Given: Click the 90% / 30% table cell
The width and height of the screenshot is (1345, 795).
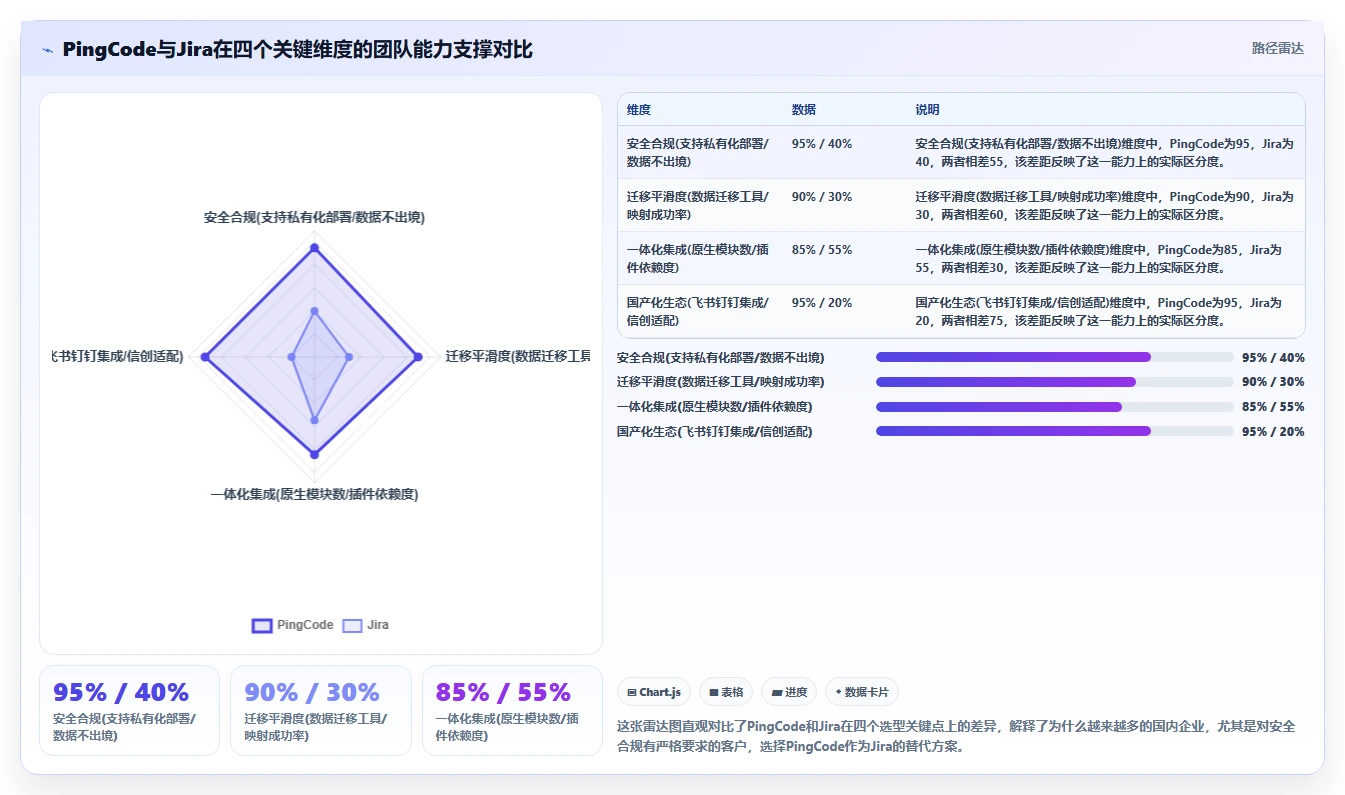Looking at the screenshot, I should tap(822, 197).
